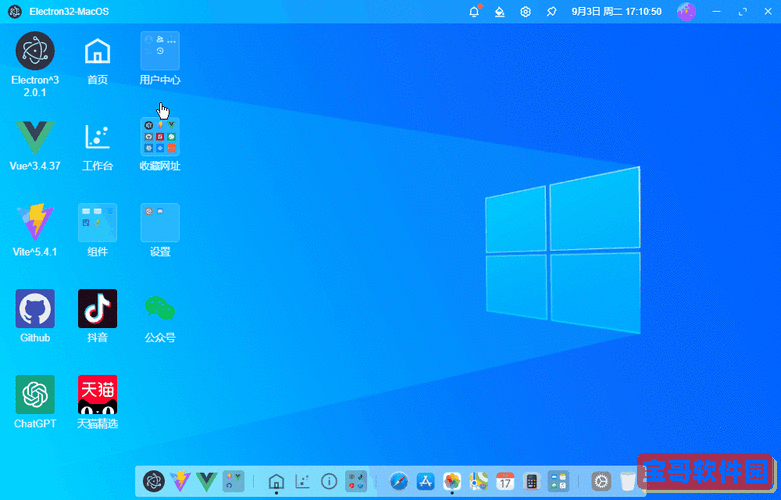The image size is (781, 500).
Task: Open the notification bell in the top bar
Action: pyautogui.click(x=475, y=11)
